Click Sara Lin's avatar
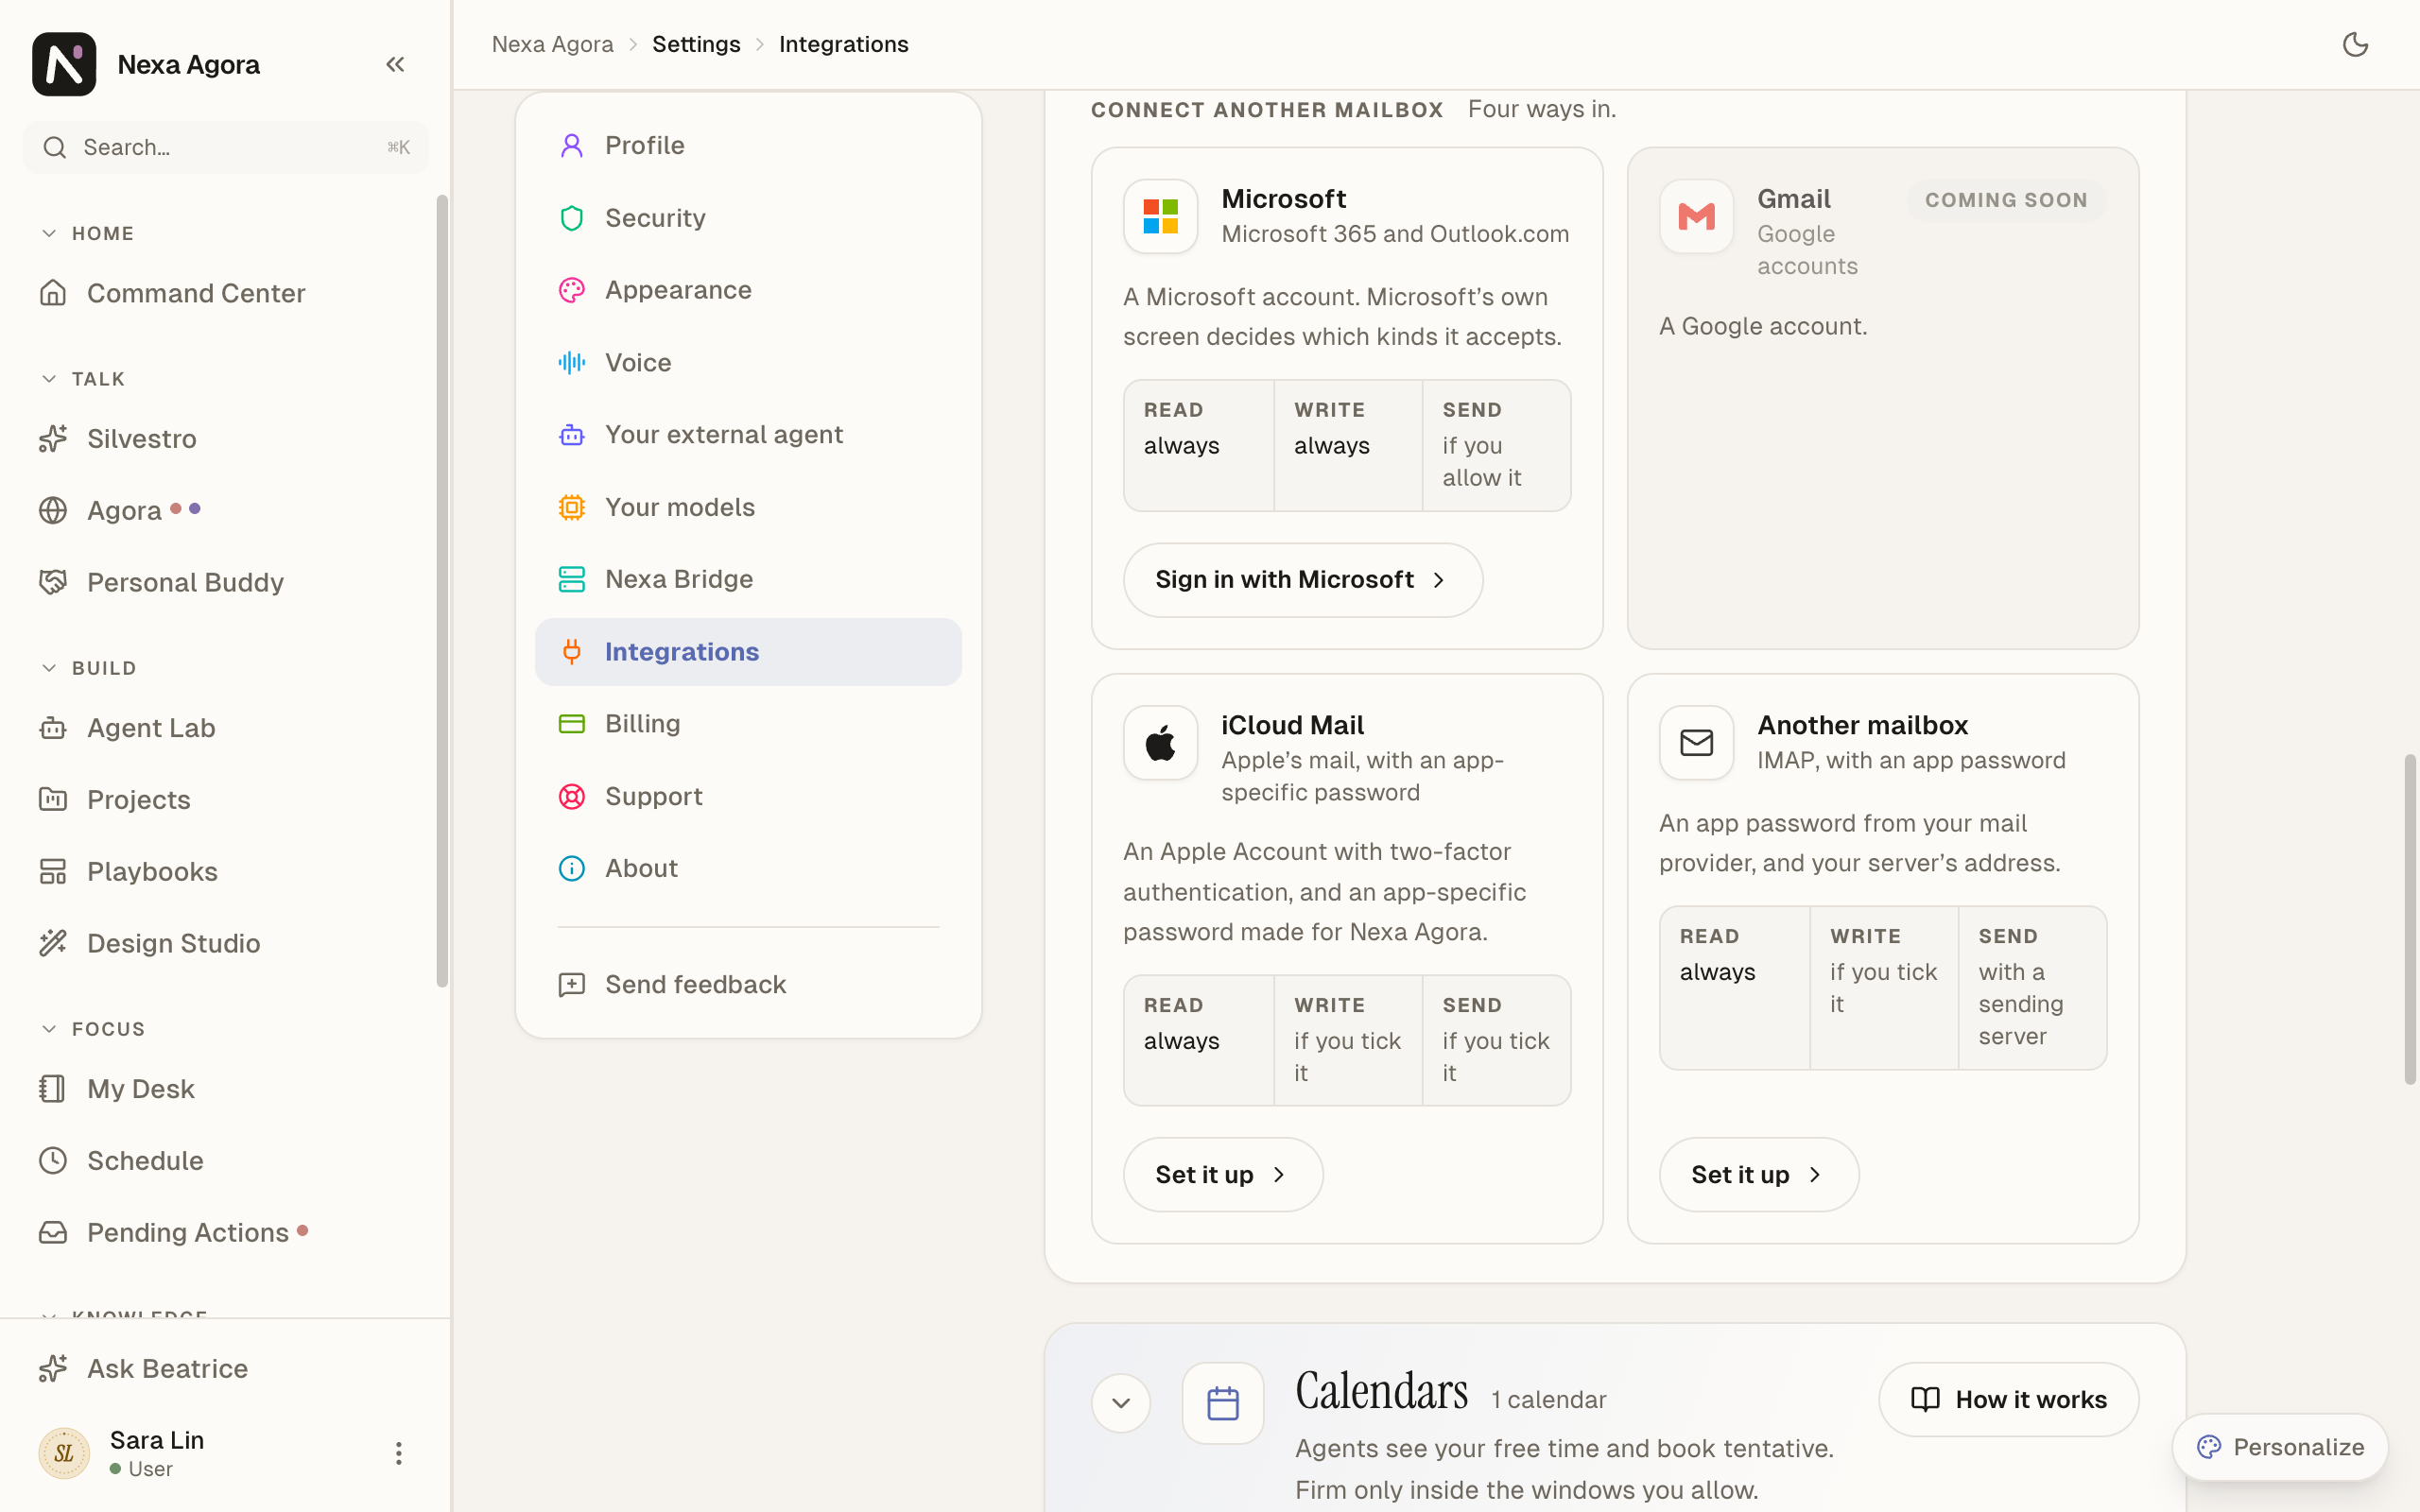 (64, 1453)
